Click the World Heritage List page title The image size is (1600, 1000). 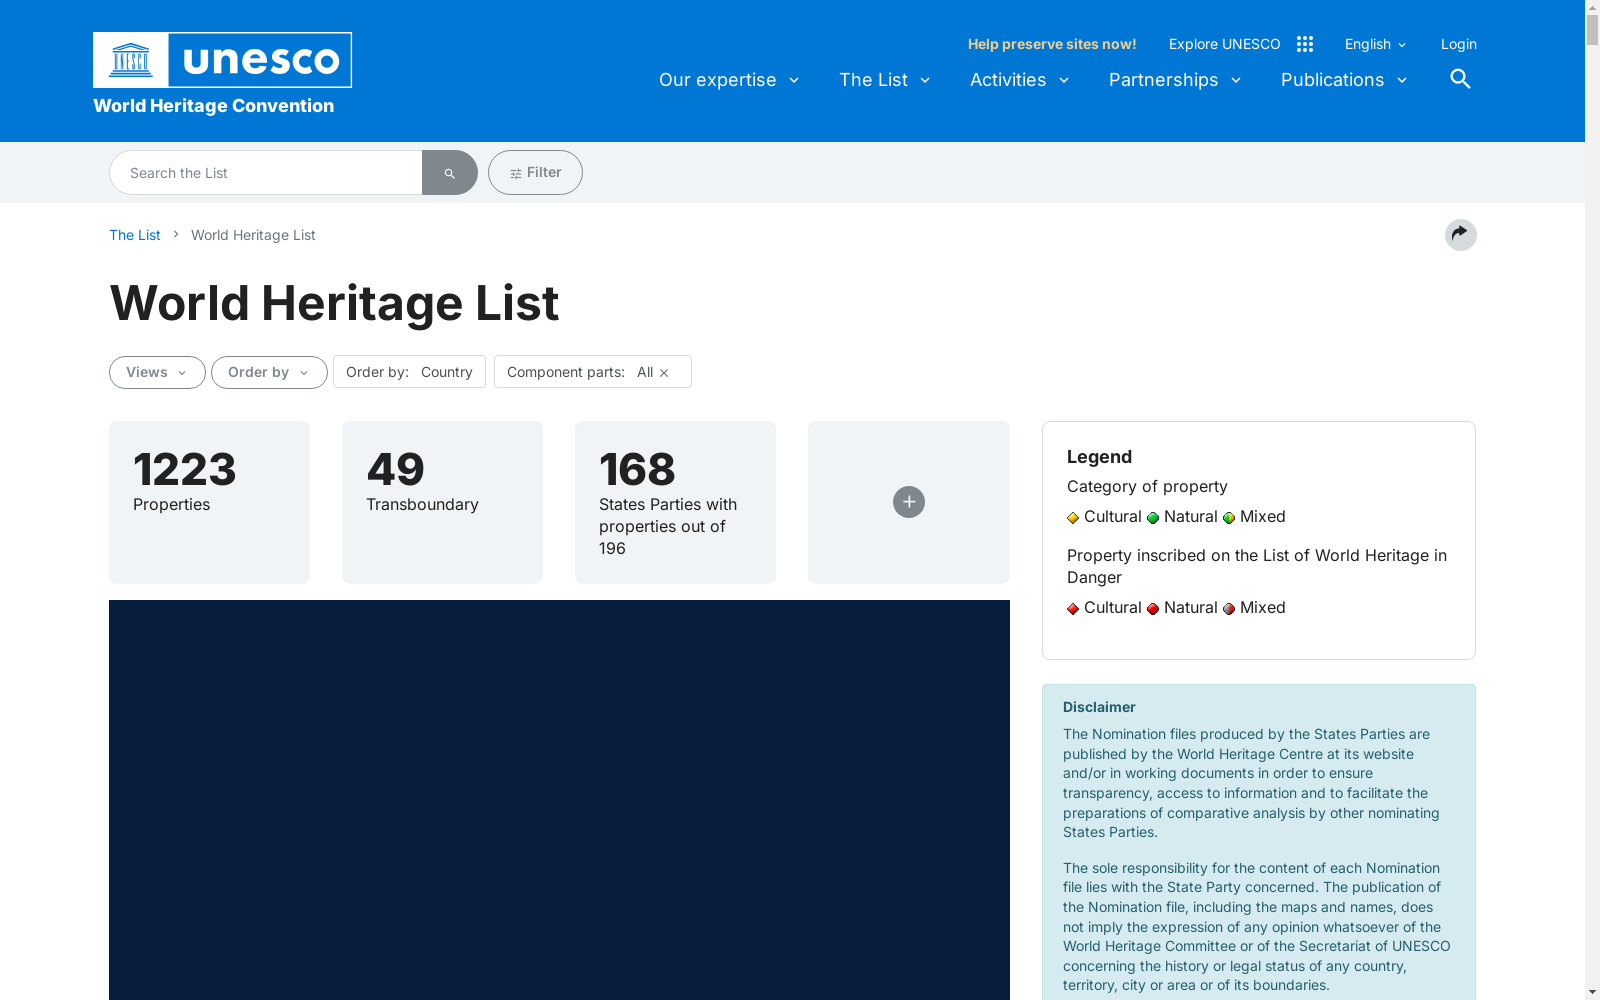point(334,303)
